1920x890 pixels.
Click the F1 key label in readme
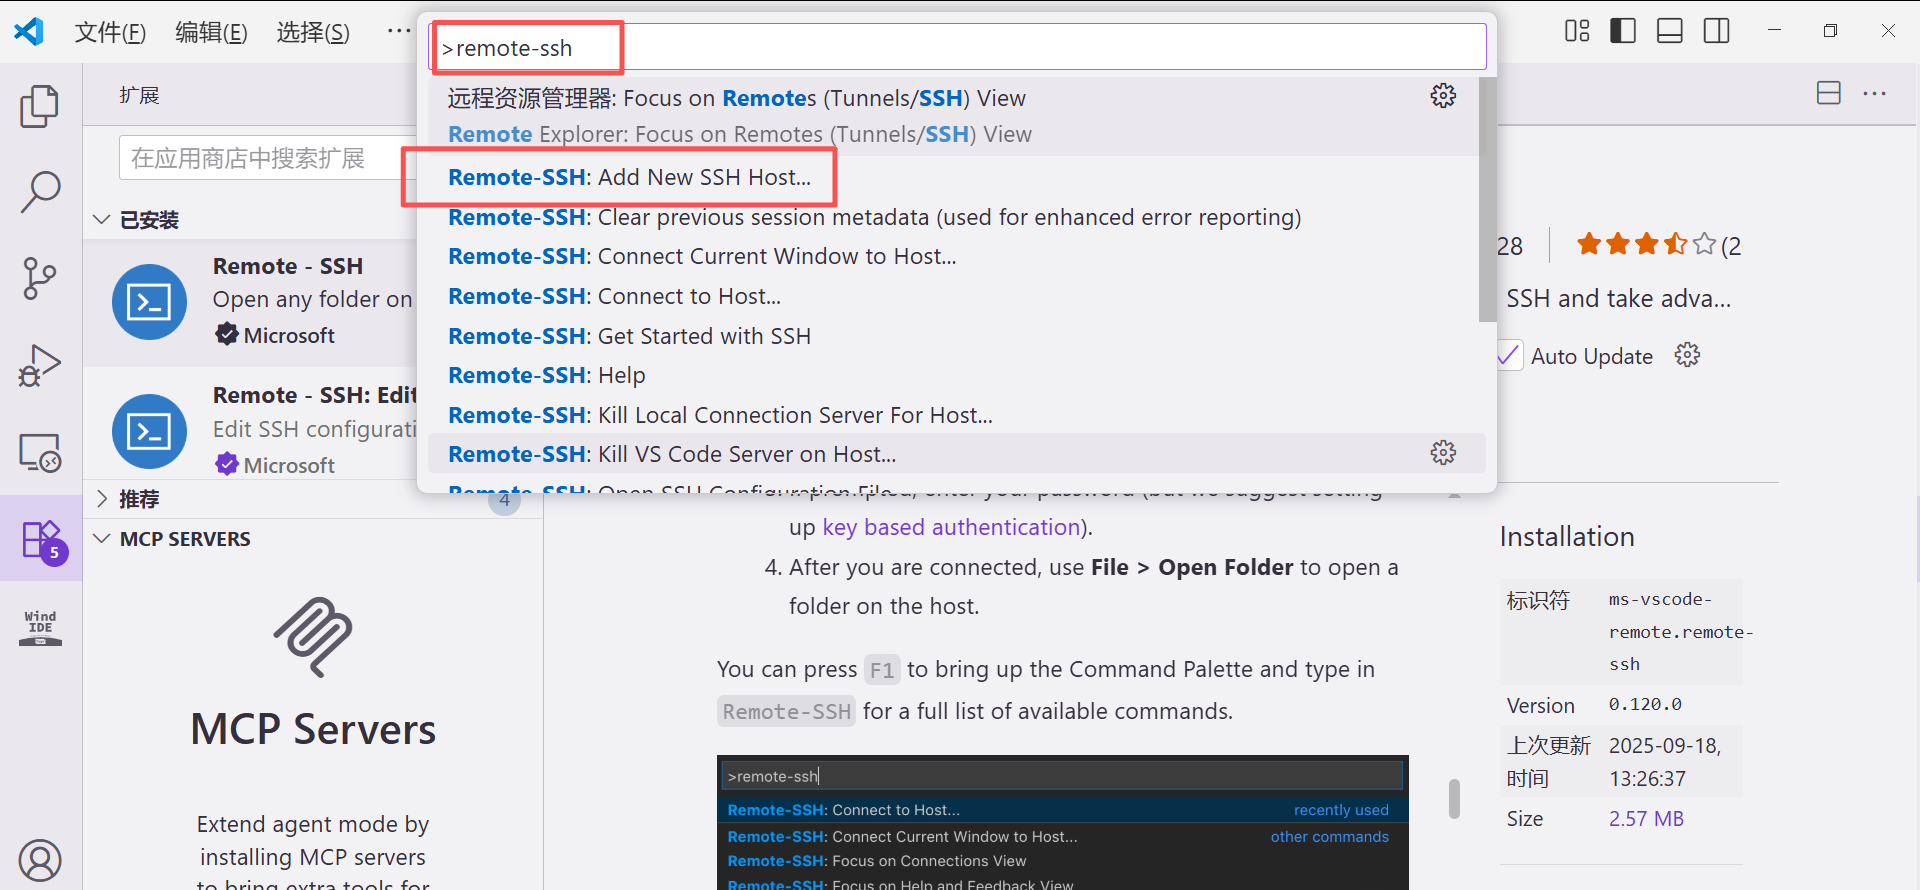(x=882, y=670)
